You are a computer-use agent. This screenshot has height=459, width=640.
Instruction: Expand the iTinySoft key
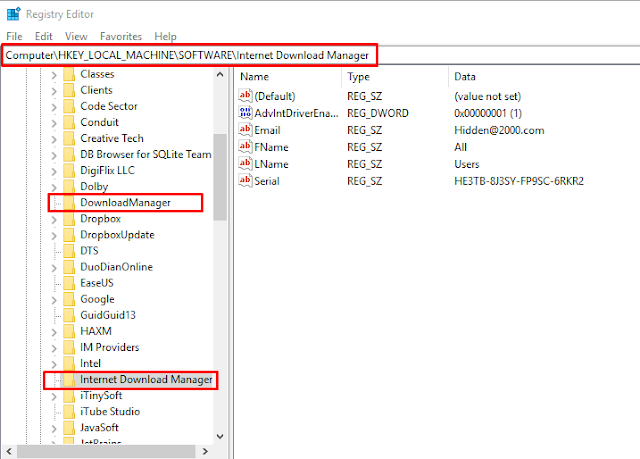(x=54, y=396)
